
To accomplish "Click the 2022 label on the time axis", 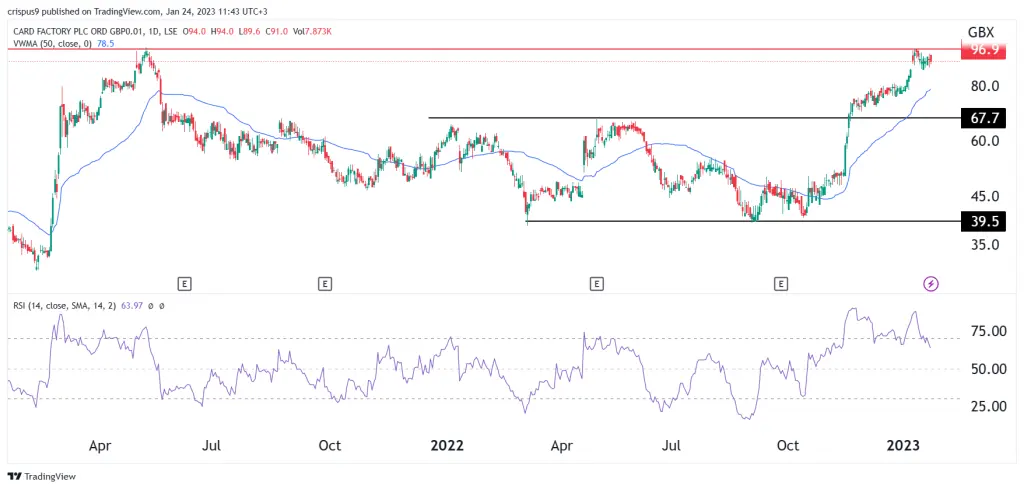I will coord(447,446).
